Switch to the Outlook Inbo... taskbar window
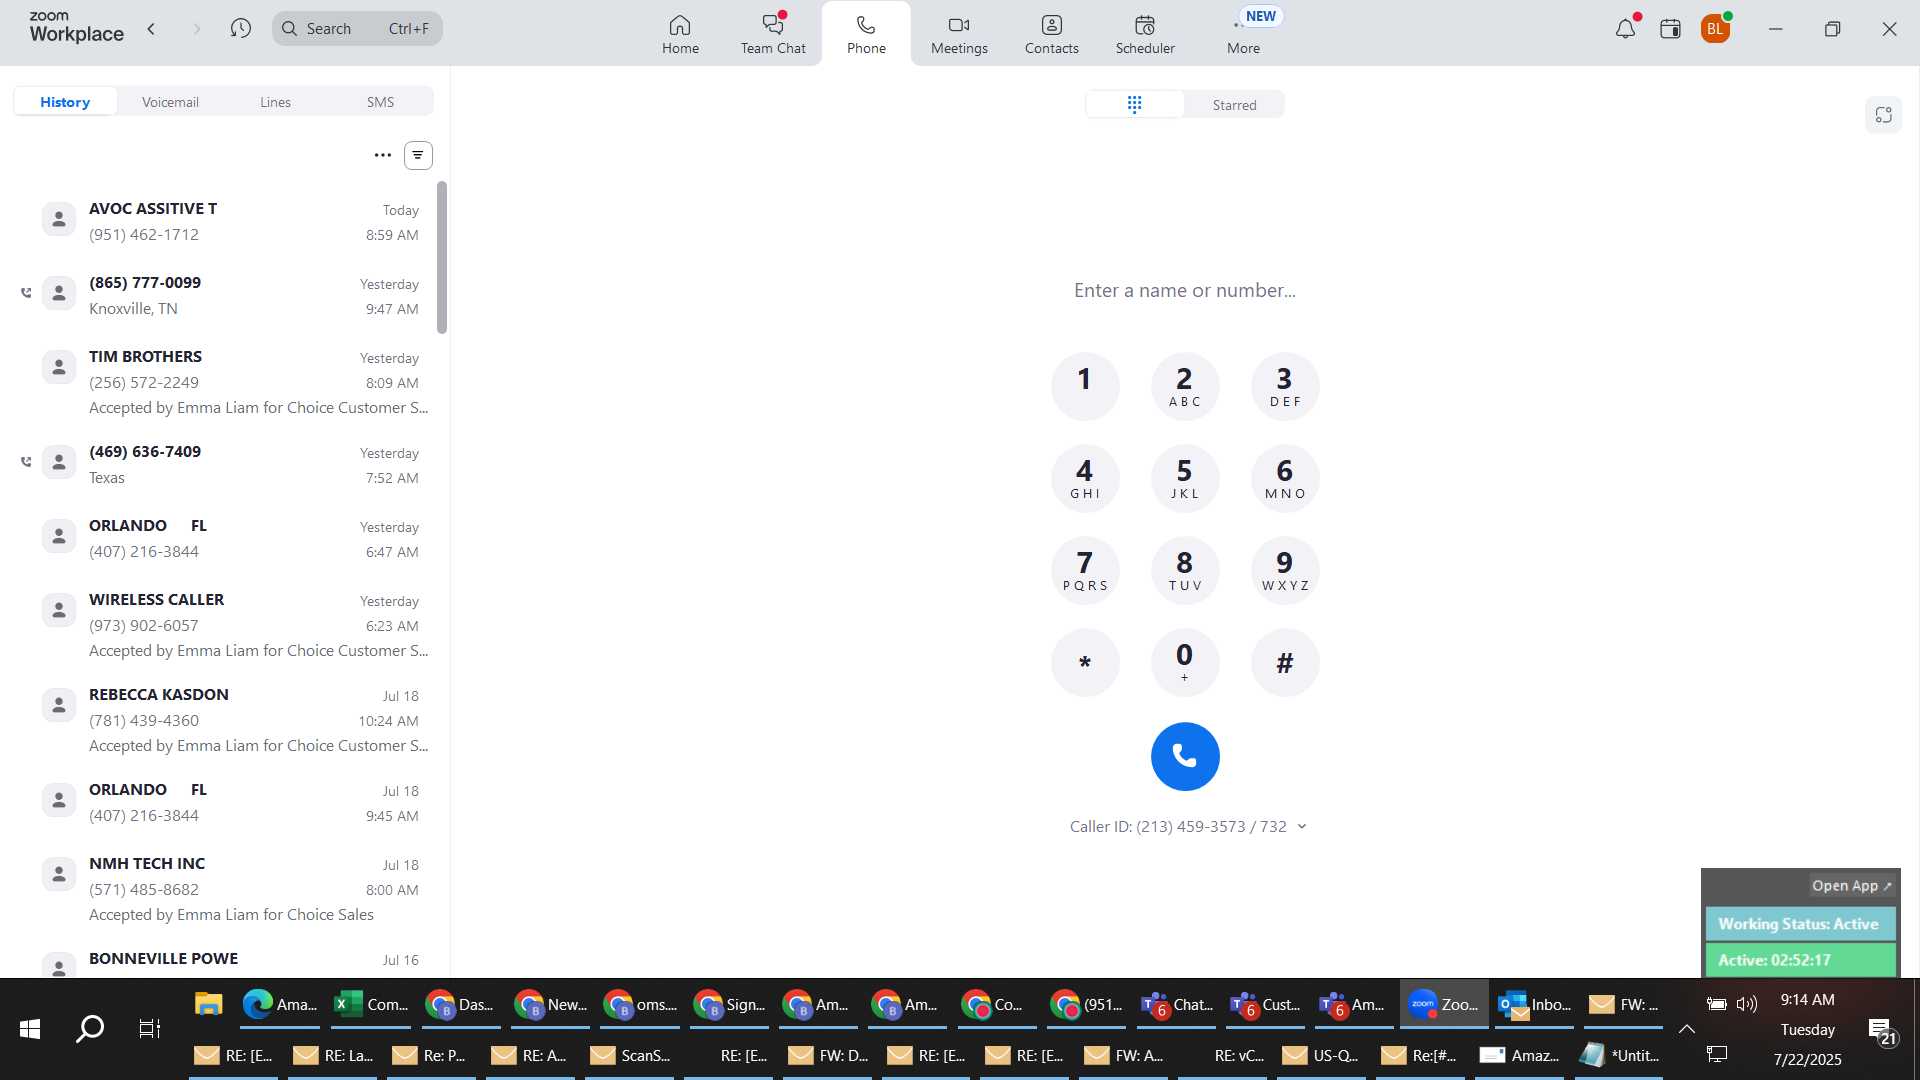The image size is (1920, 1080). pyautogui.click(x=1534, y=1004)
